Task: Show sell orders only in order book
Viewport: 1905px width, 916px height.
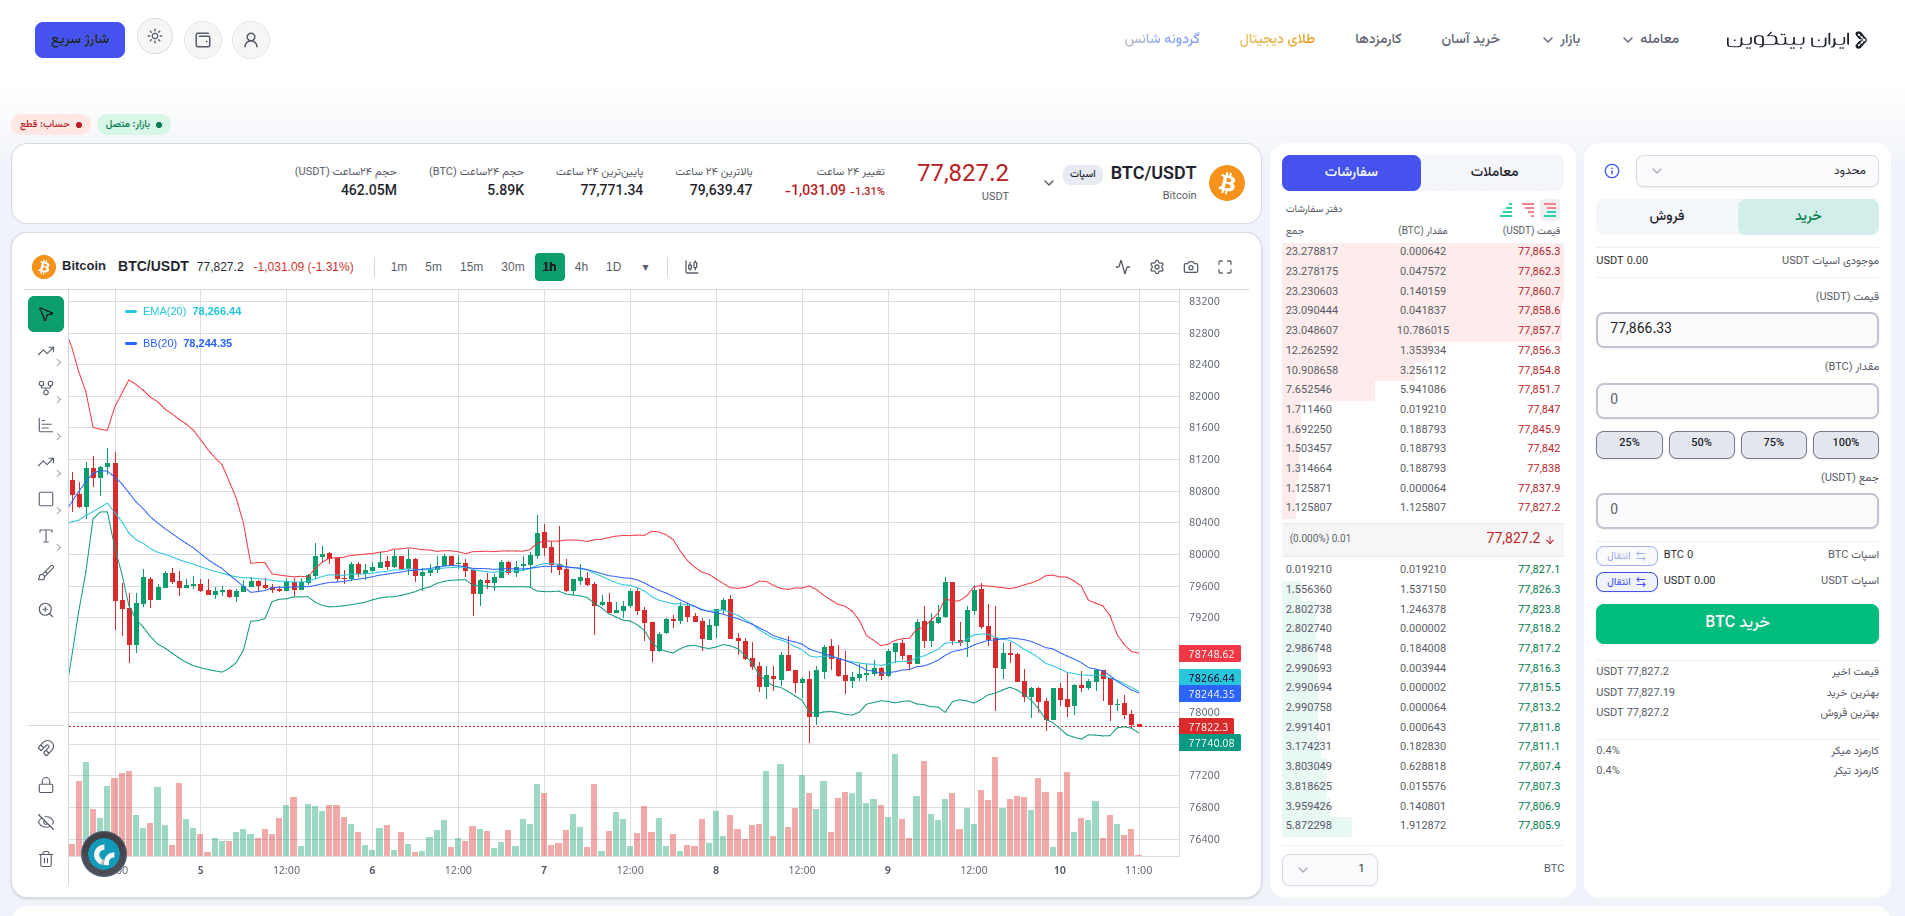Action: point(1528,210)
